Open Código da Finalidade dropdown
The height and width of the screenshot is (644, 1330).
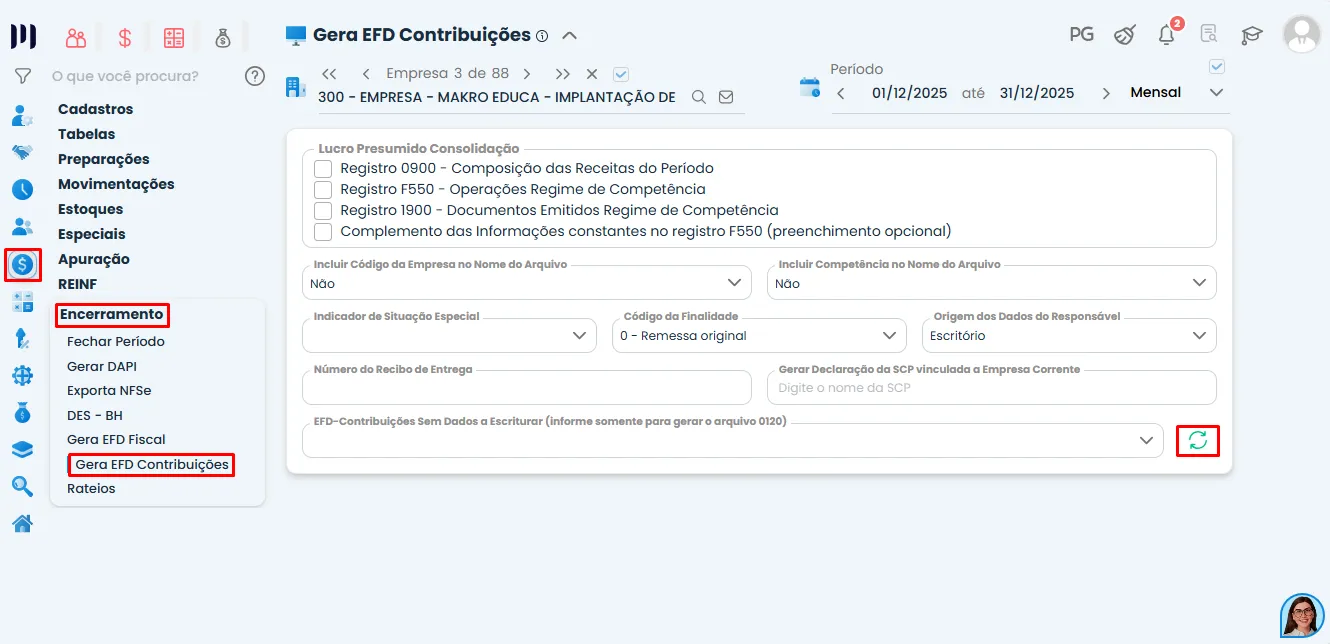click(x=758, y=336)
